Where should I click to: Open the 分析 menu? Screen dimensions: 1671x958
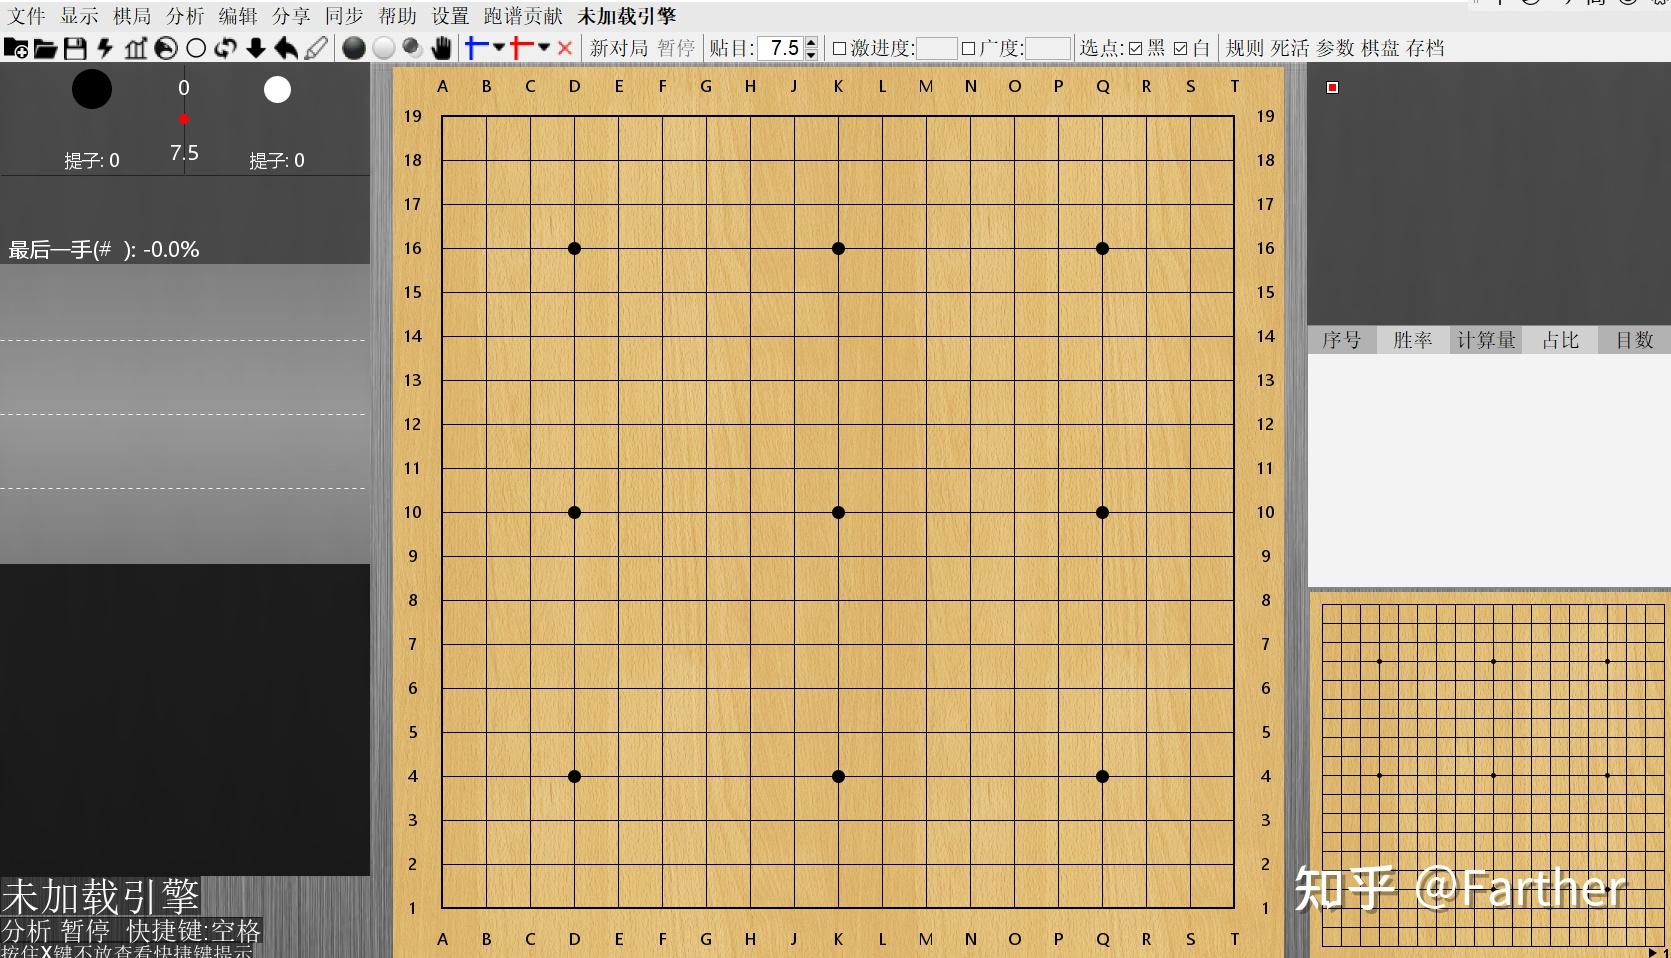(183, 16)
